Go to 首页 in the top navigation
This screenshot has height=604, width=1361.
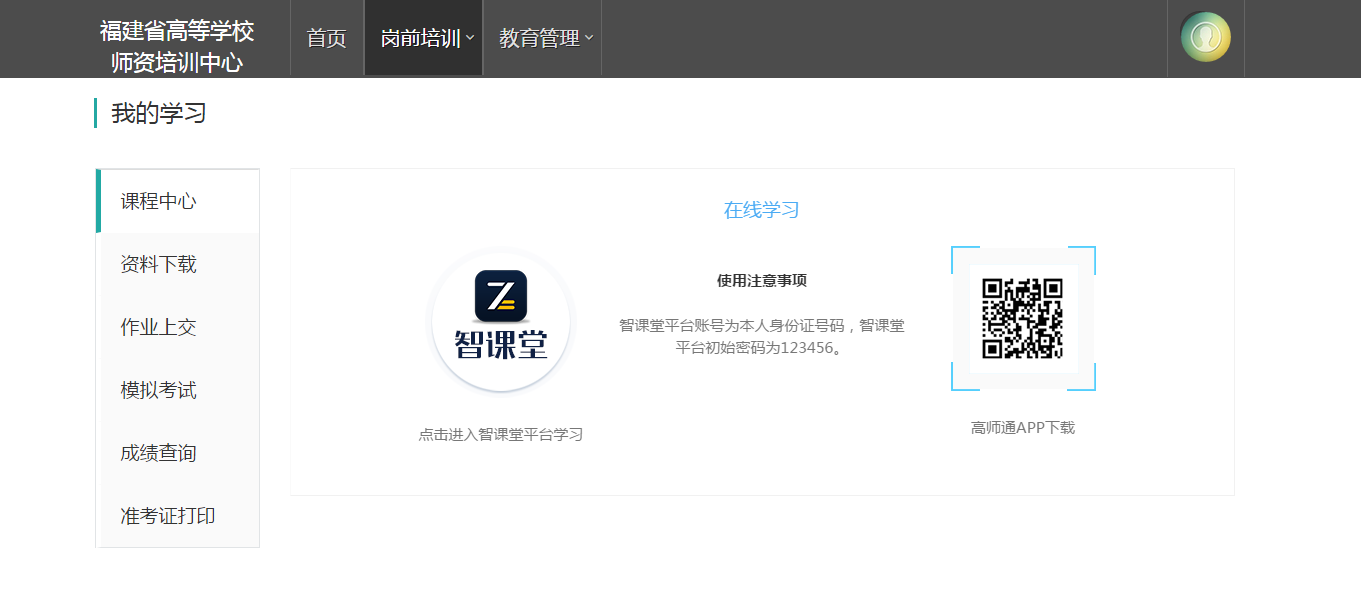[326, 38]
